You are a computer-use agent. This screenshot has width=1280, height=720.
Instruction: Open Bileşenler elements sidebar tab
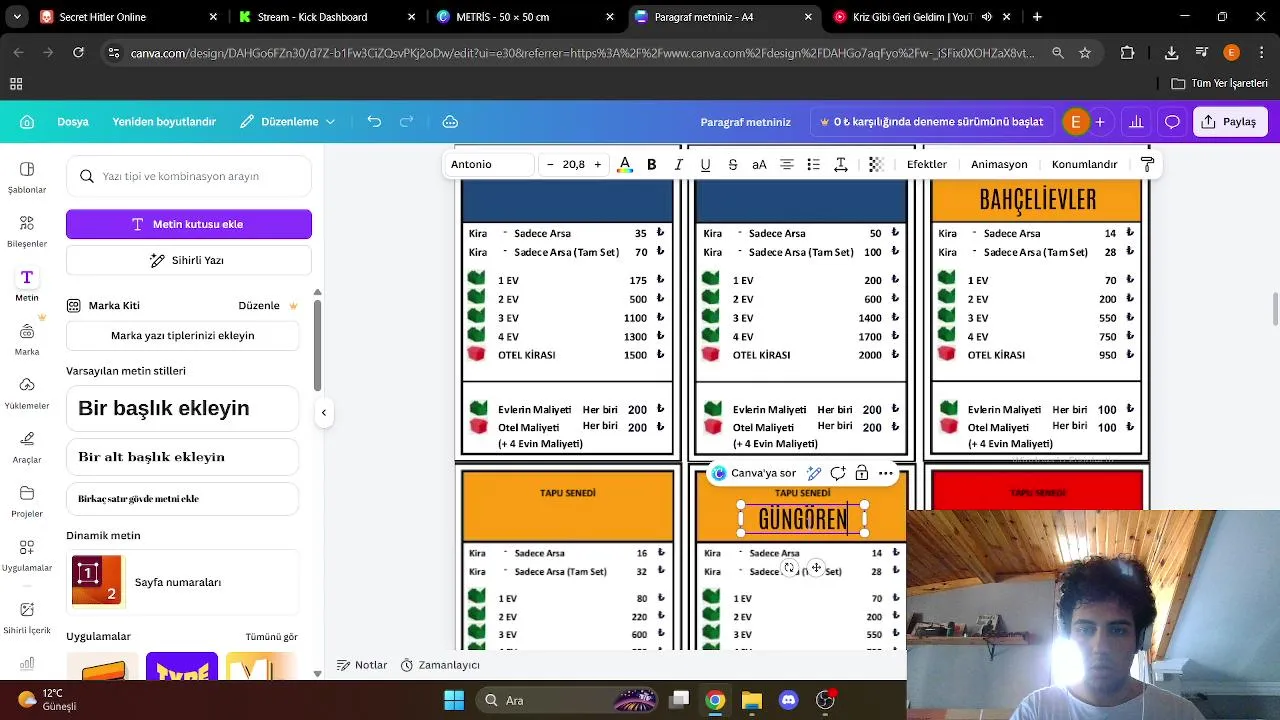tap(27, 231)
